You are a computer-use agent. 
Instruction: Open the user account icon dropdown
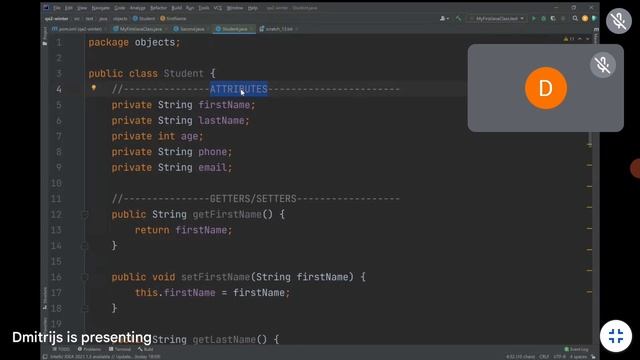pyautogui.click(x=444, y=18)
